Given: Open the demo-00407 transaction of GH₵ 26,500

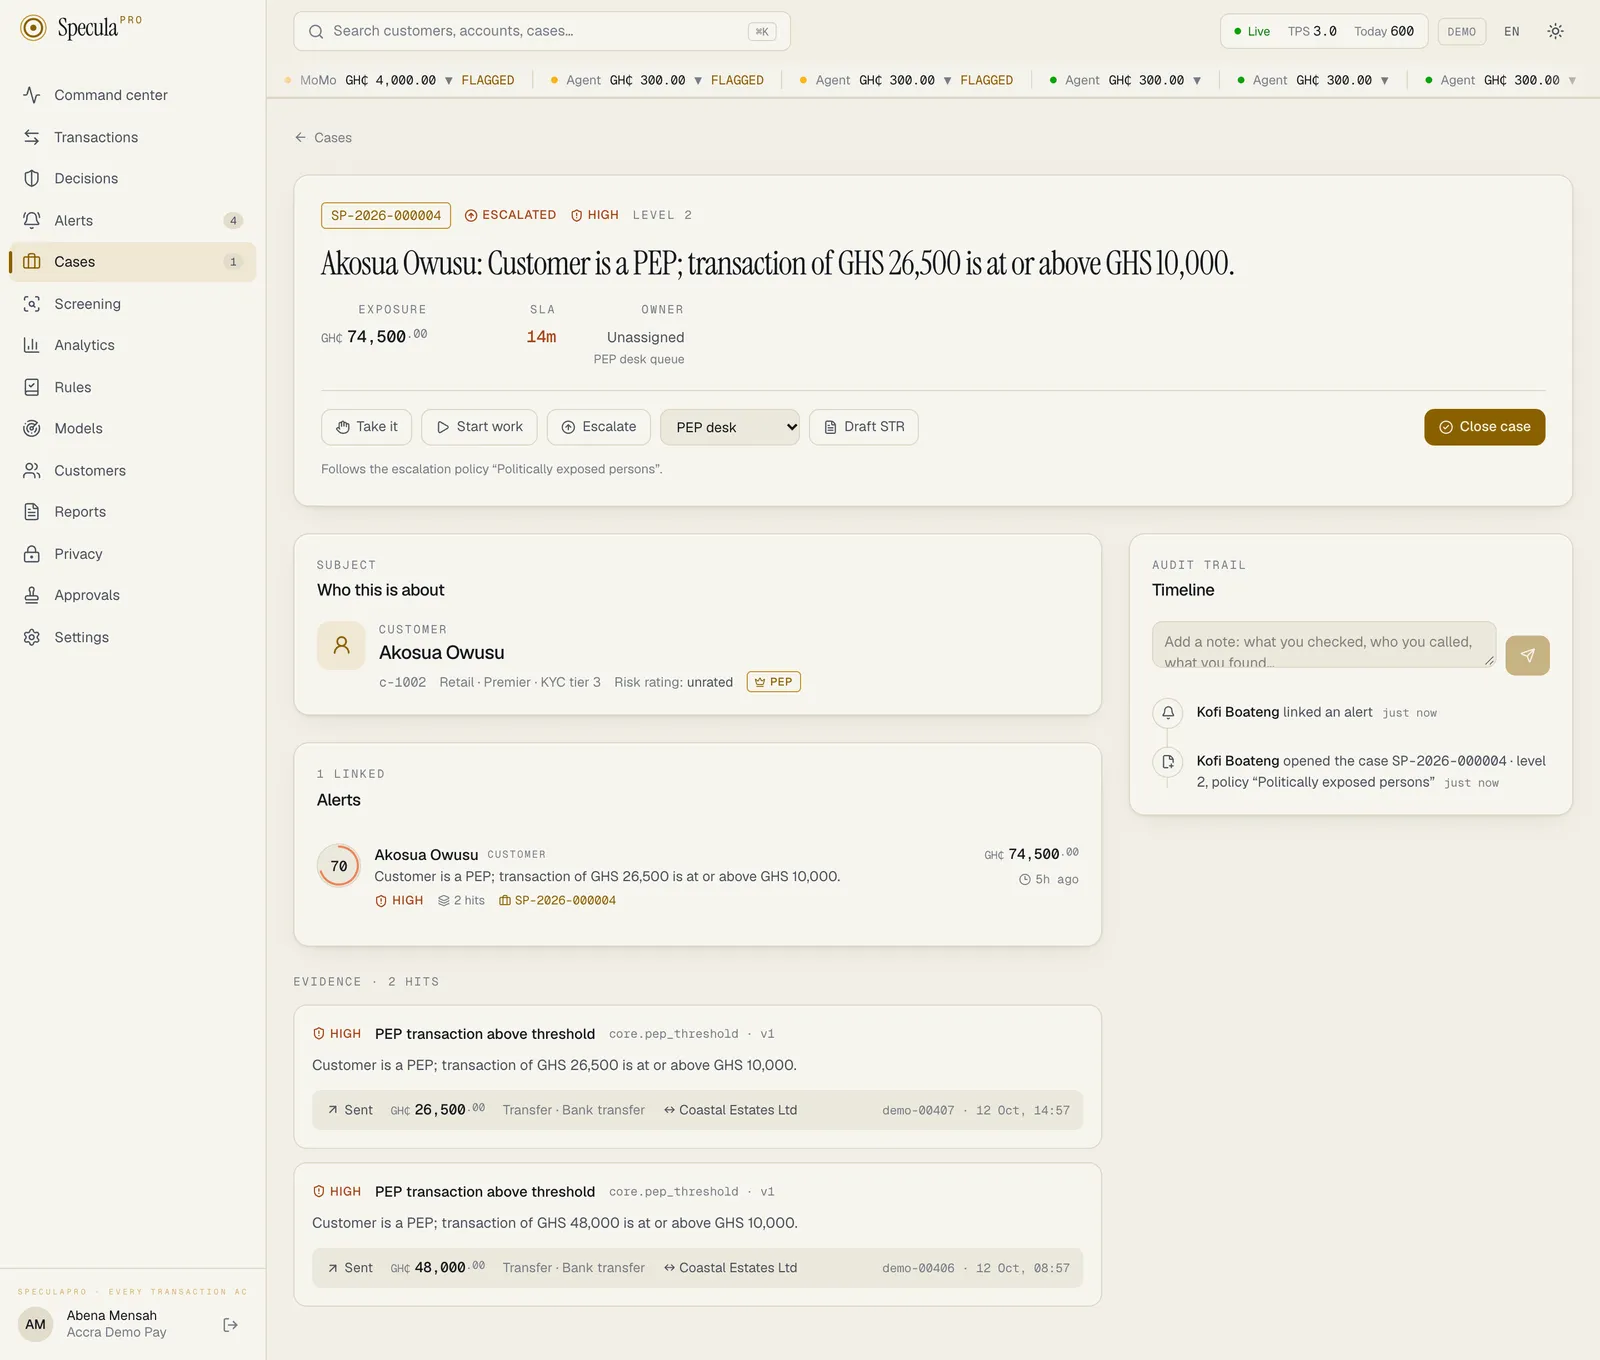Looking at the screenshot, I should (697, 1110).
